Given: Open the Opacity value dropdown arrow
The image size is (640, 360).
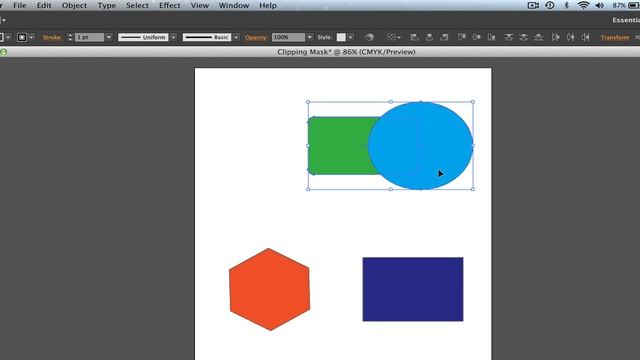Looking at the screenshot, I should coord(309,37).
